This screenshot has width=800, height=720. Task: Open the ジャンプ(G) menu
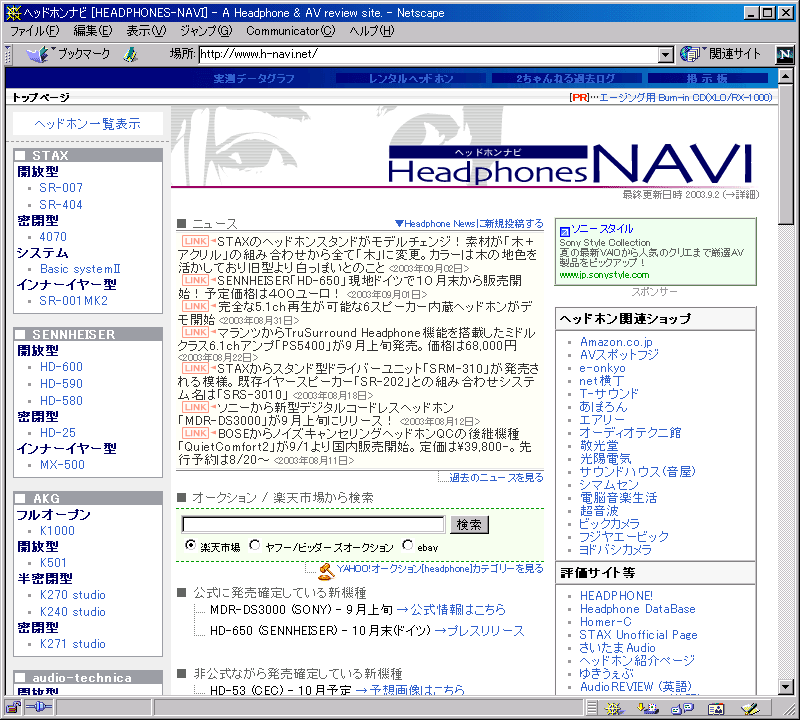[206, 31]
